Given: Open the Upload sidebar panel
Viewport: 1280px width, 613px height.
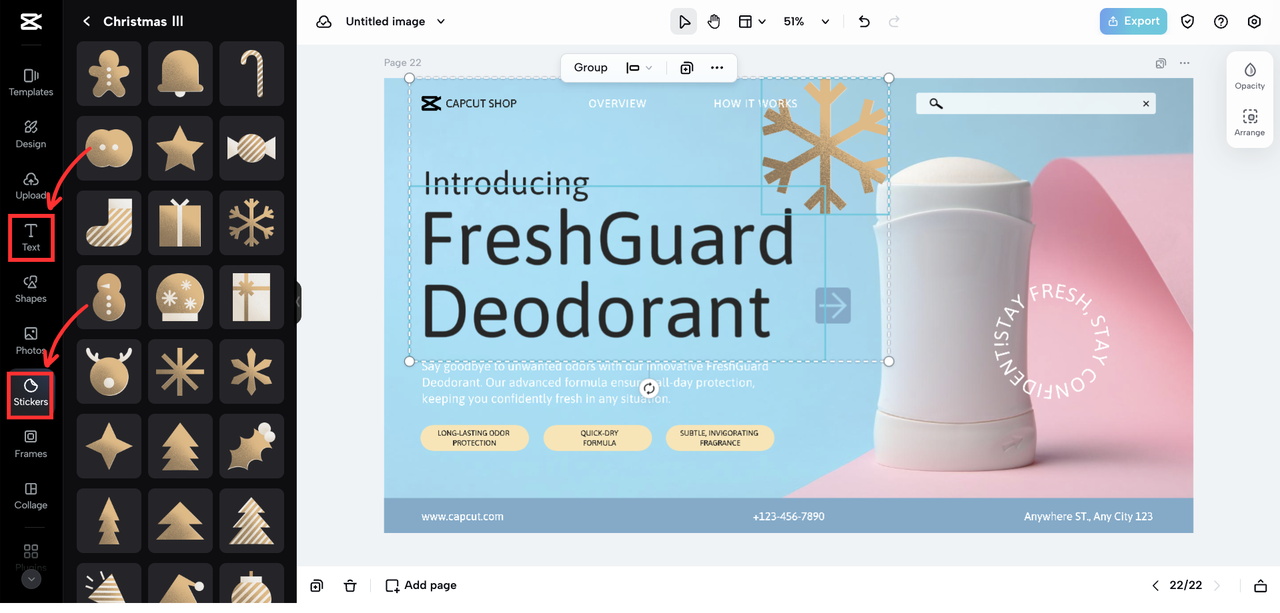Looking at the screenshot, I should (31, 186).
